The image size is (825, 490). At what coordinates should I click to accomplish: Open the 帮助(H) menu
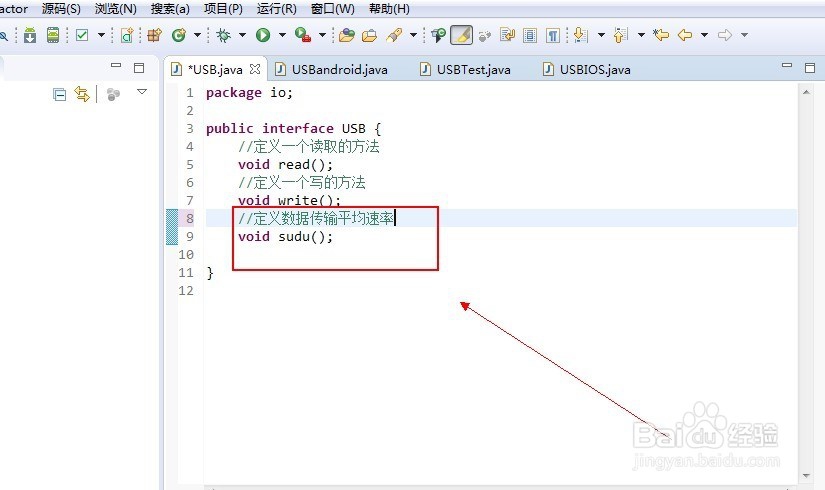tap(389, 9)
